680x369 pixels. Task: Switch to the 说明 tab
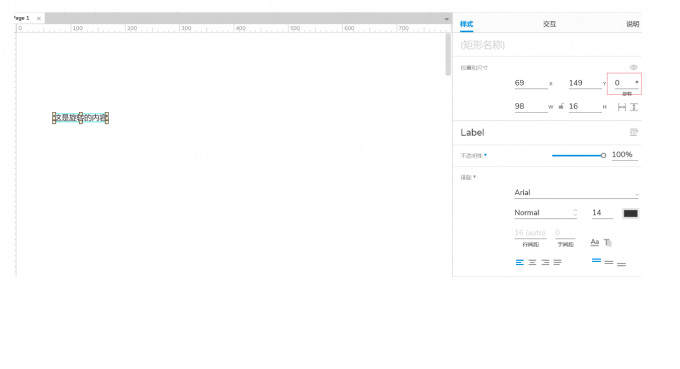pyautogui.click(x=633, y=24)
